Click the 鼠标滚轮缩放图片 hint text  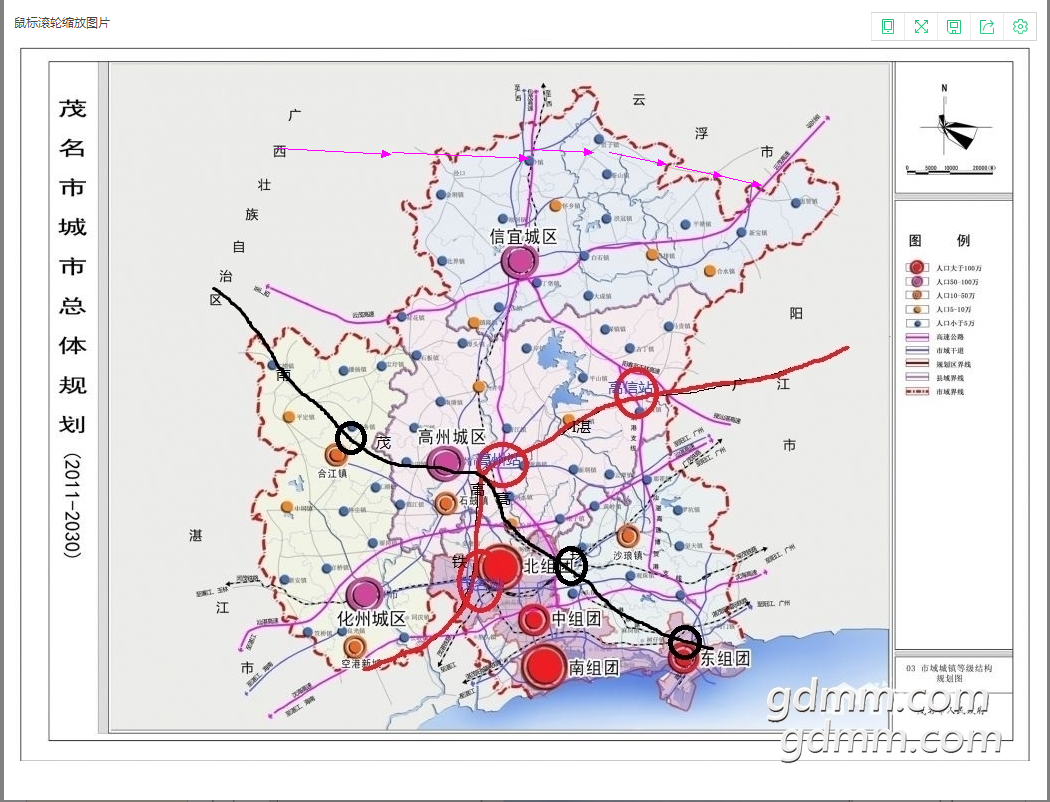tap(62, 23)
